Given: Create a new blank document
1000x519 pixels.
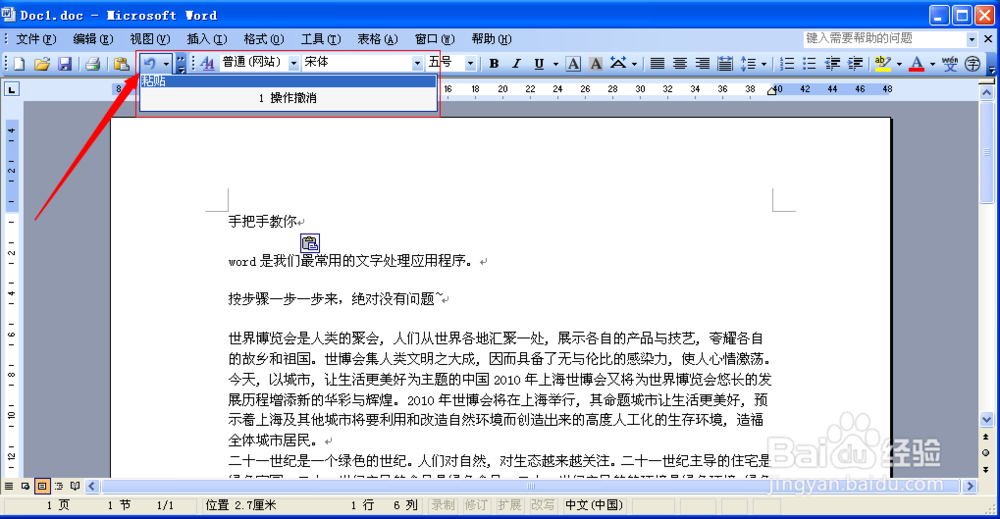Looking at the screenshot, I should click(19, 64).
